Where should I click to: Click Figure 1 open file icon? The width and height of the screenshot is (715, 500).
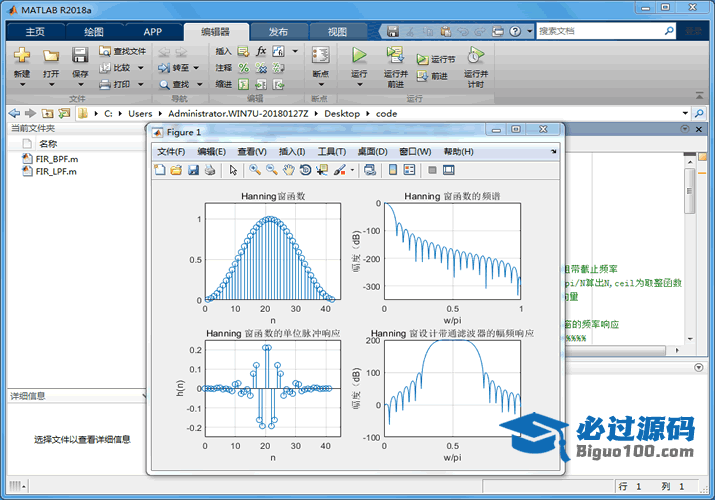click(176, 170)
